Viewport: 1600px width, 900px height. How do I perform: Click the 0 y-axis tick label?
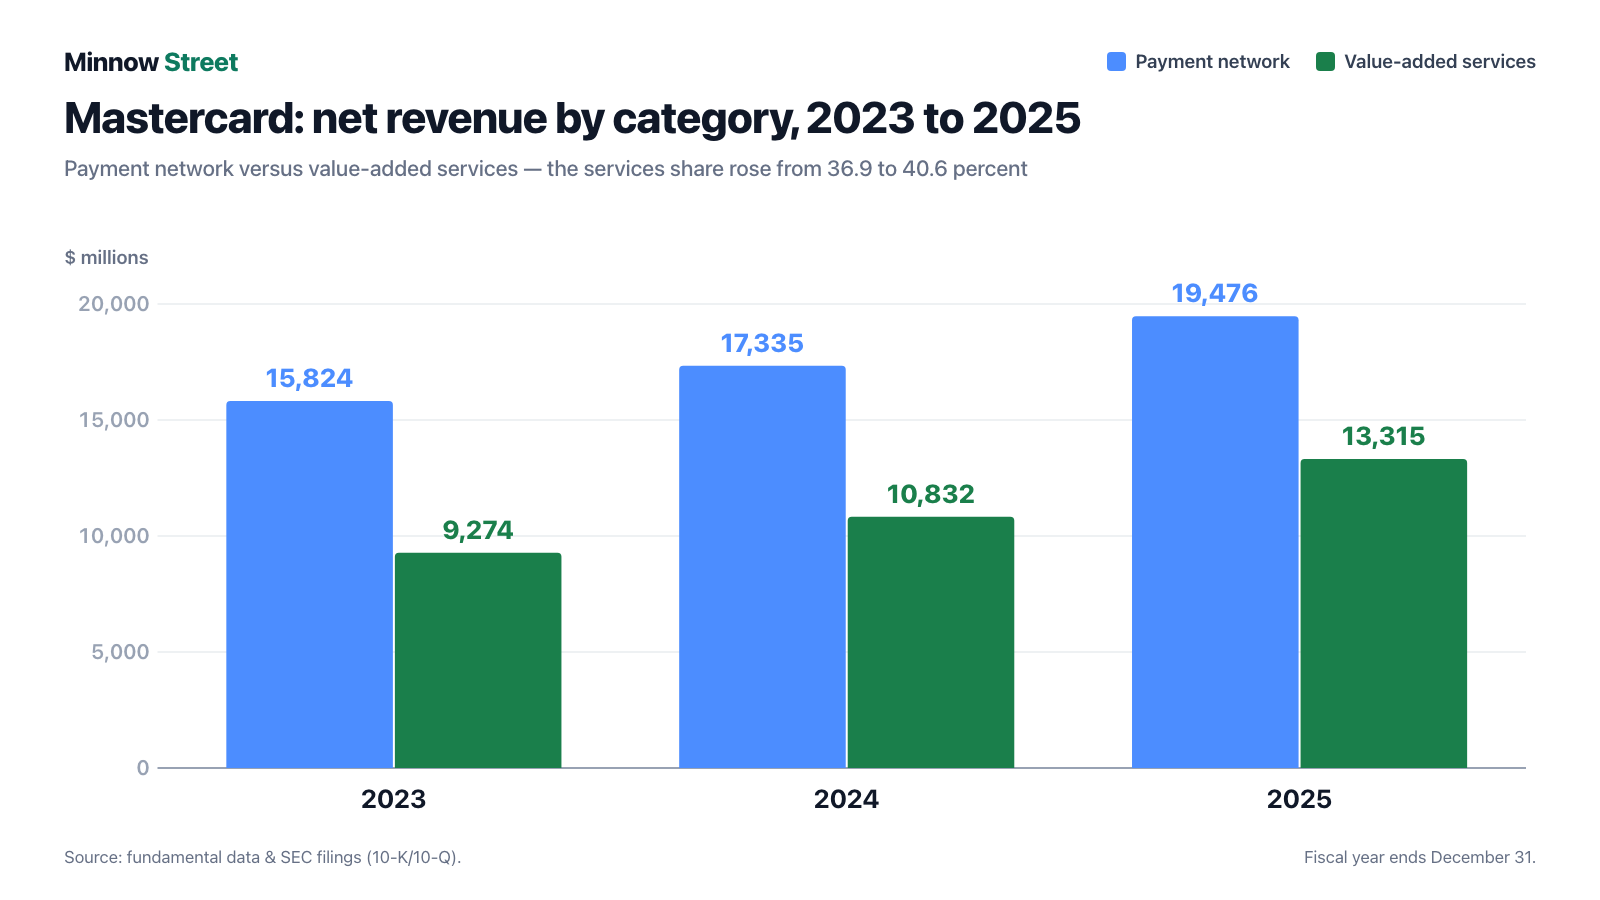point(143,768)
